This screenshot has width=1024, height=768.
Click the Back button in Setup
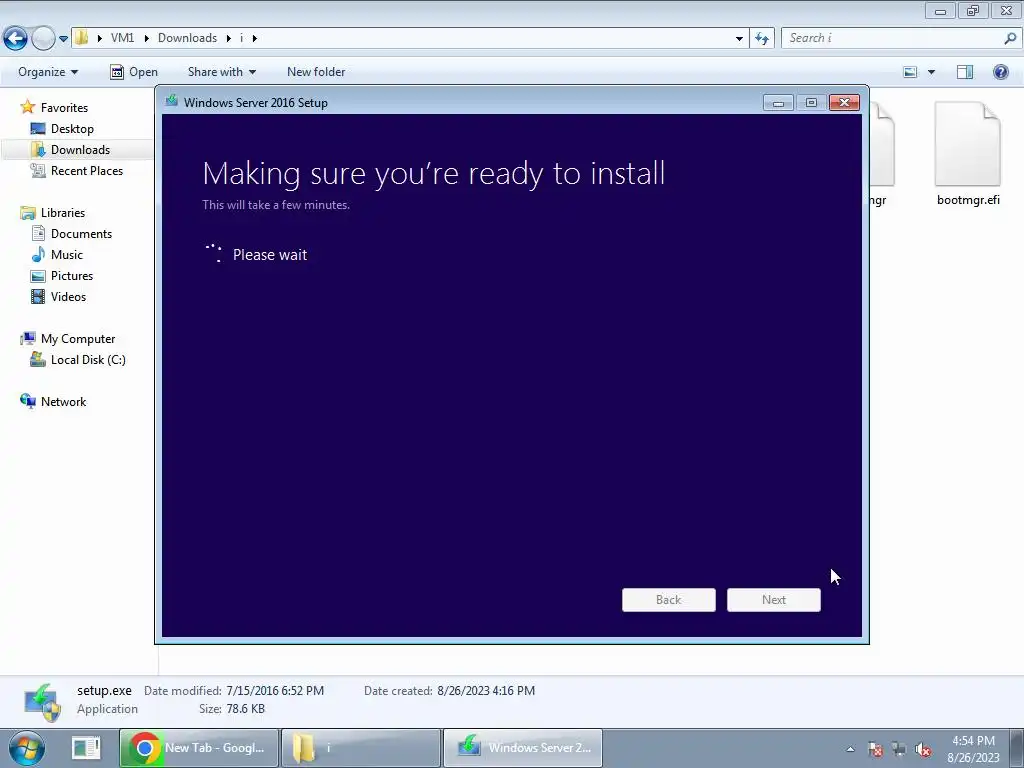coord(669,600)
